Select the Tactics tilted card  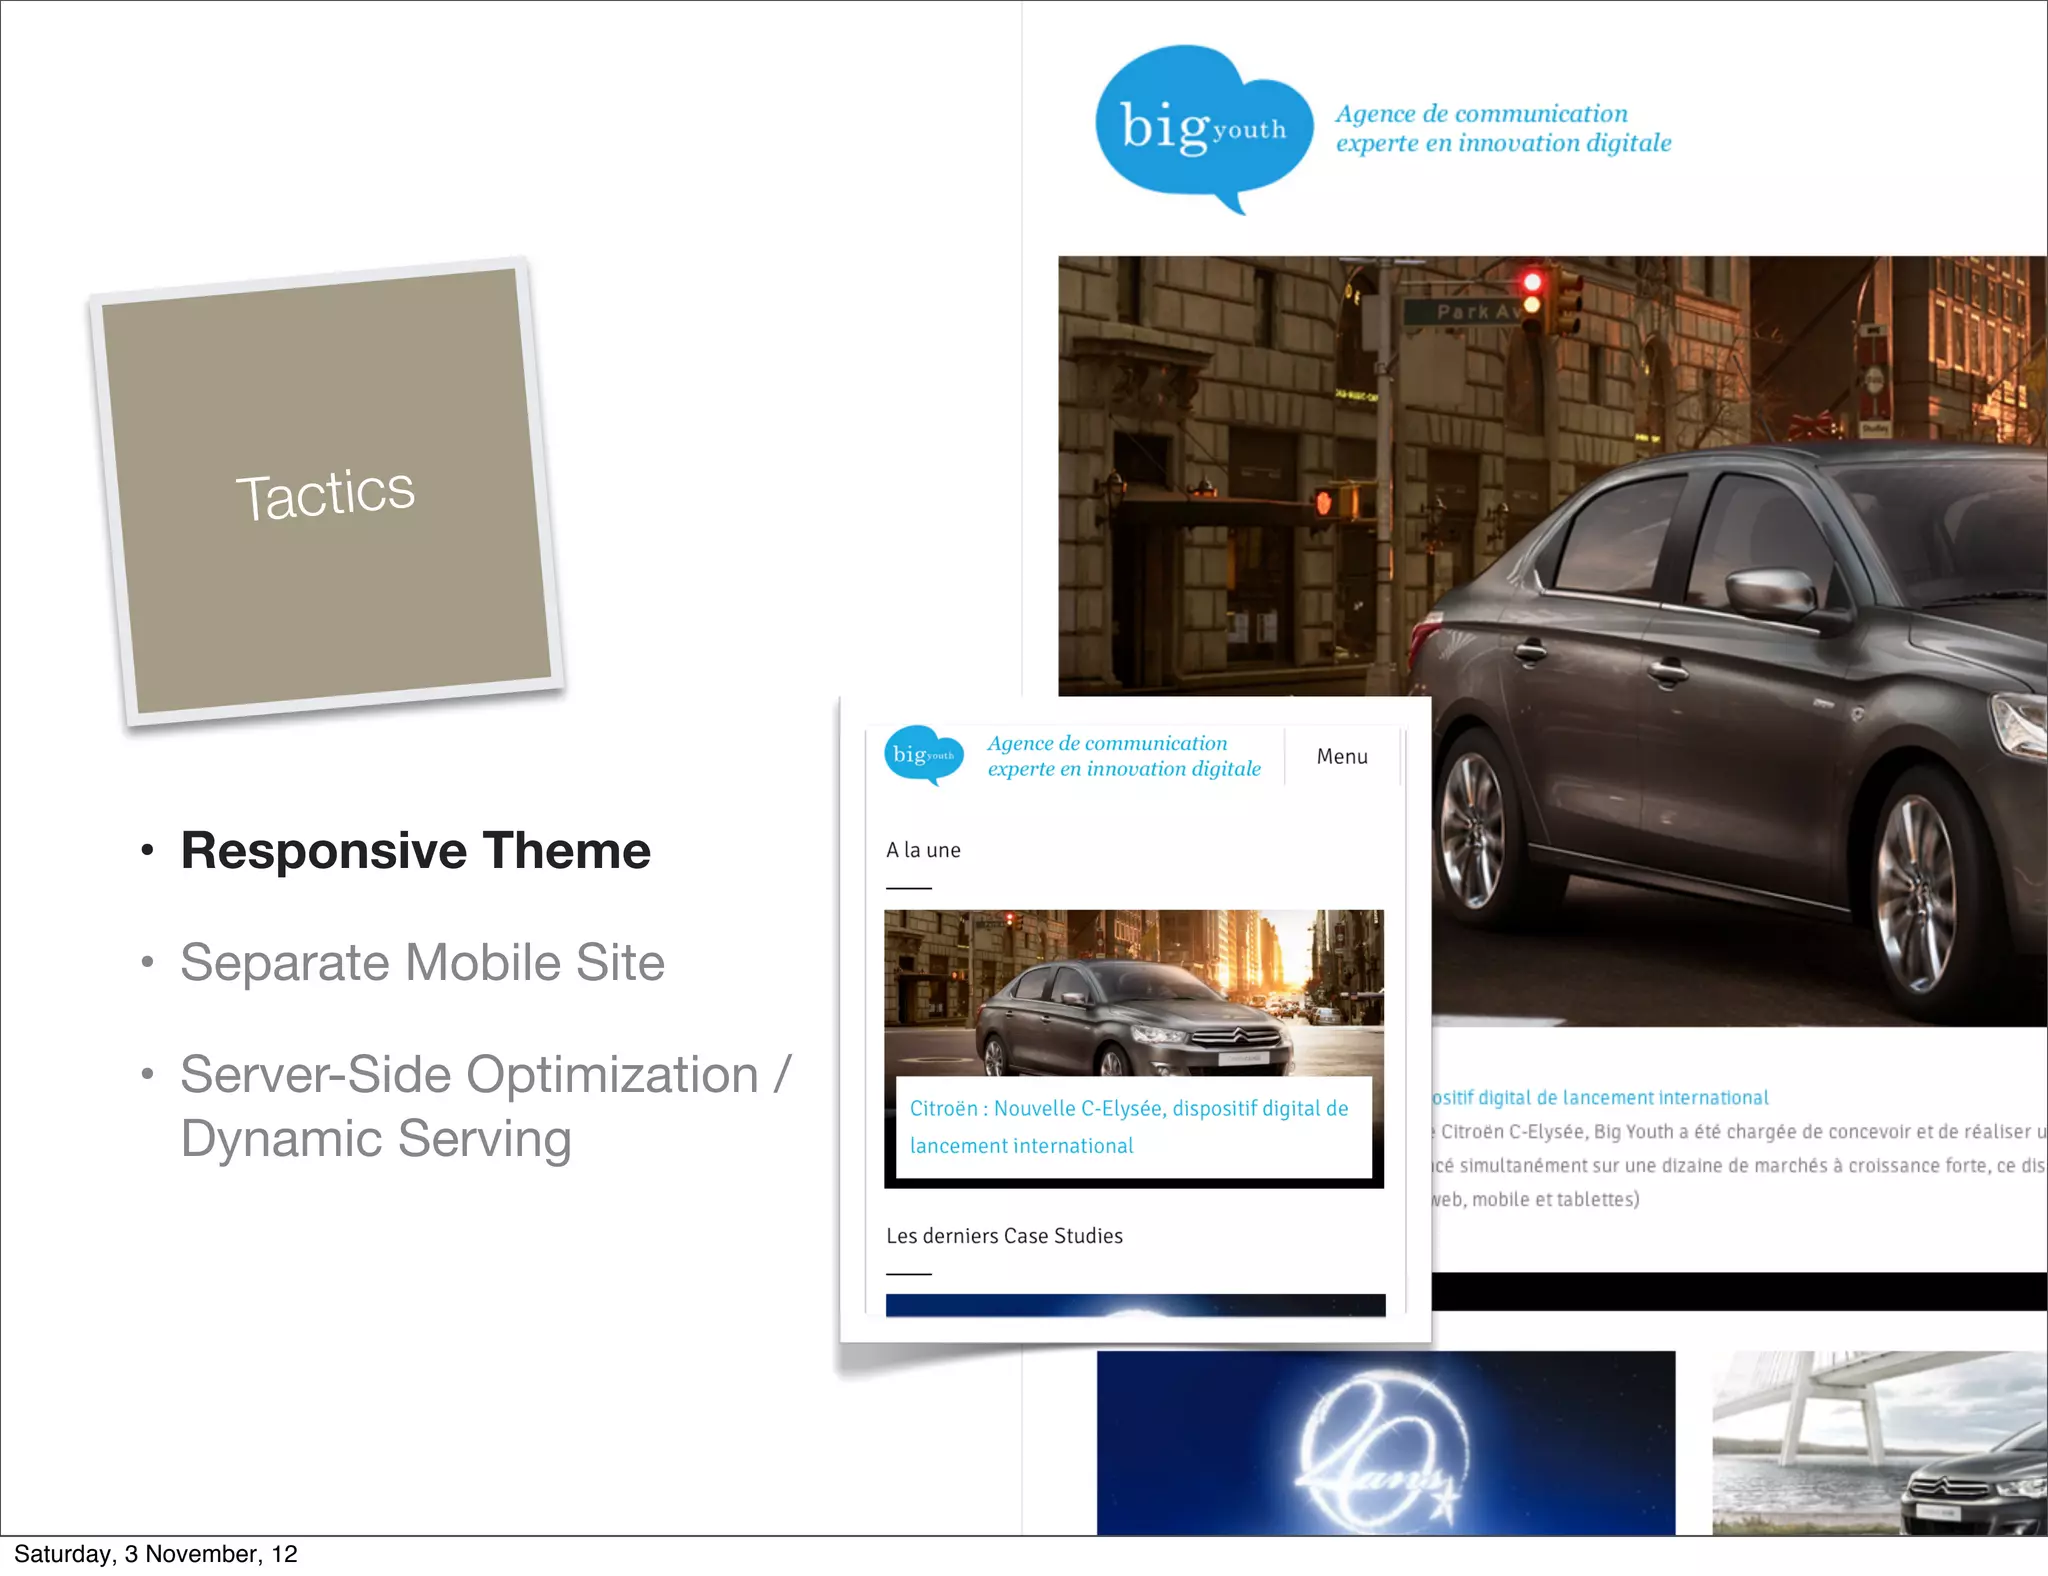tap(327, 492)
